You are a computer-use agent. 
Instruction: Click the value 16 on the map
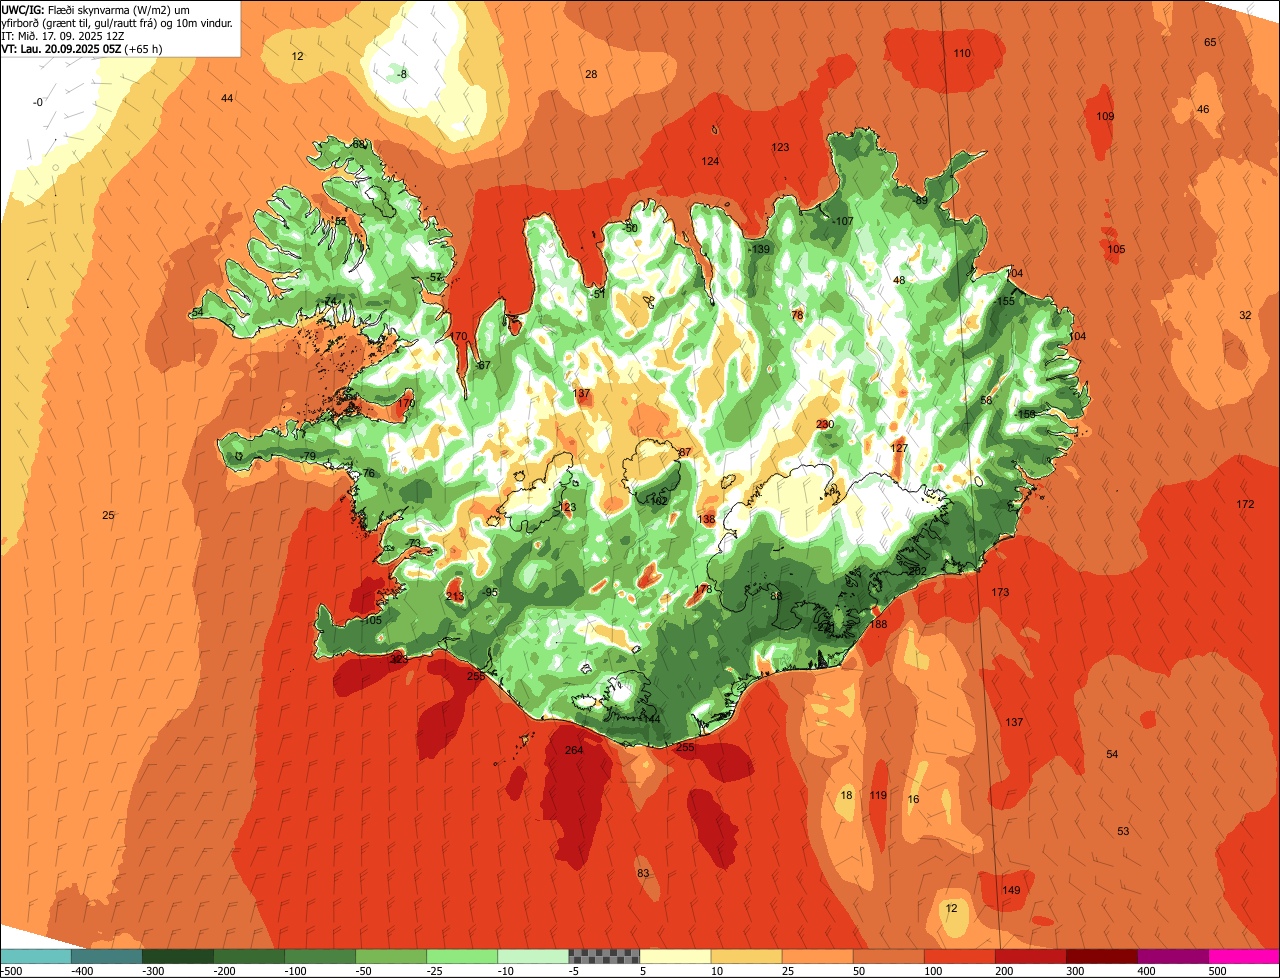913,799
